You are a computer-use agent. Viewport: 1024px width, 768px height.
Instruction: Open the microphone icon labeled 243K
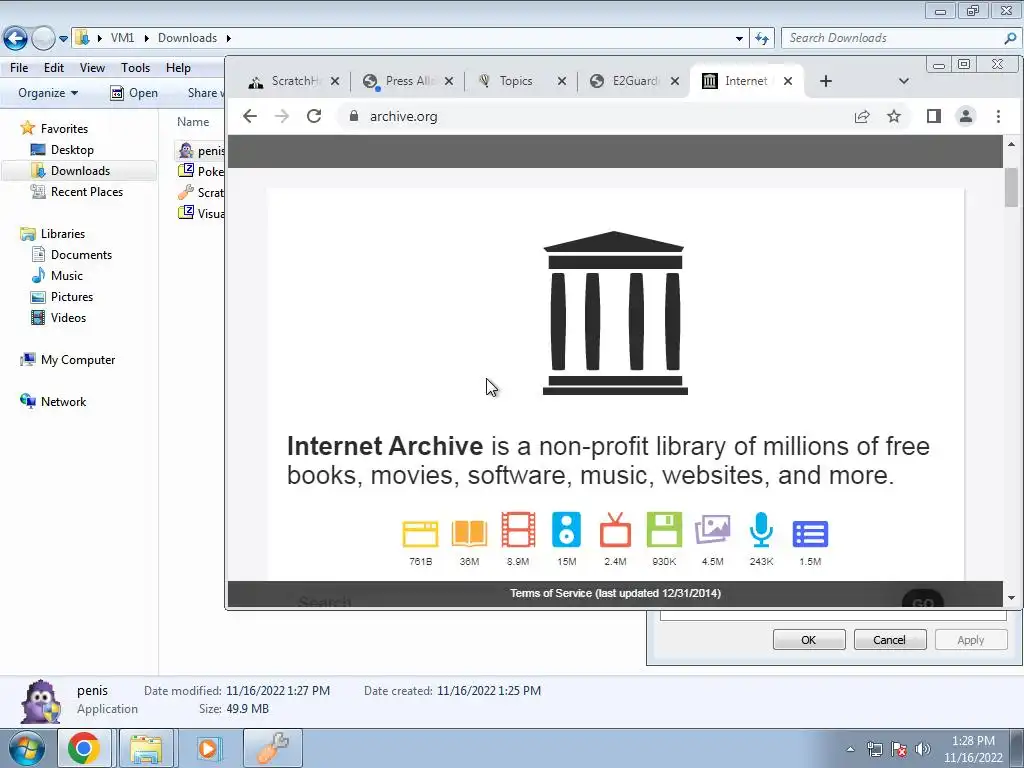coord(761,530)
